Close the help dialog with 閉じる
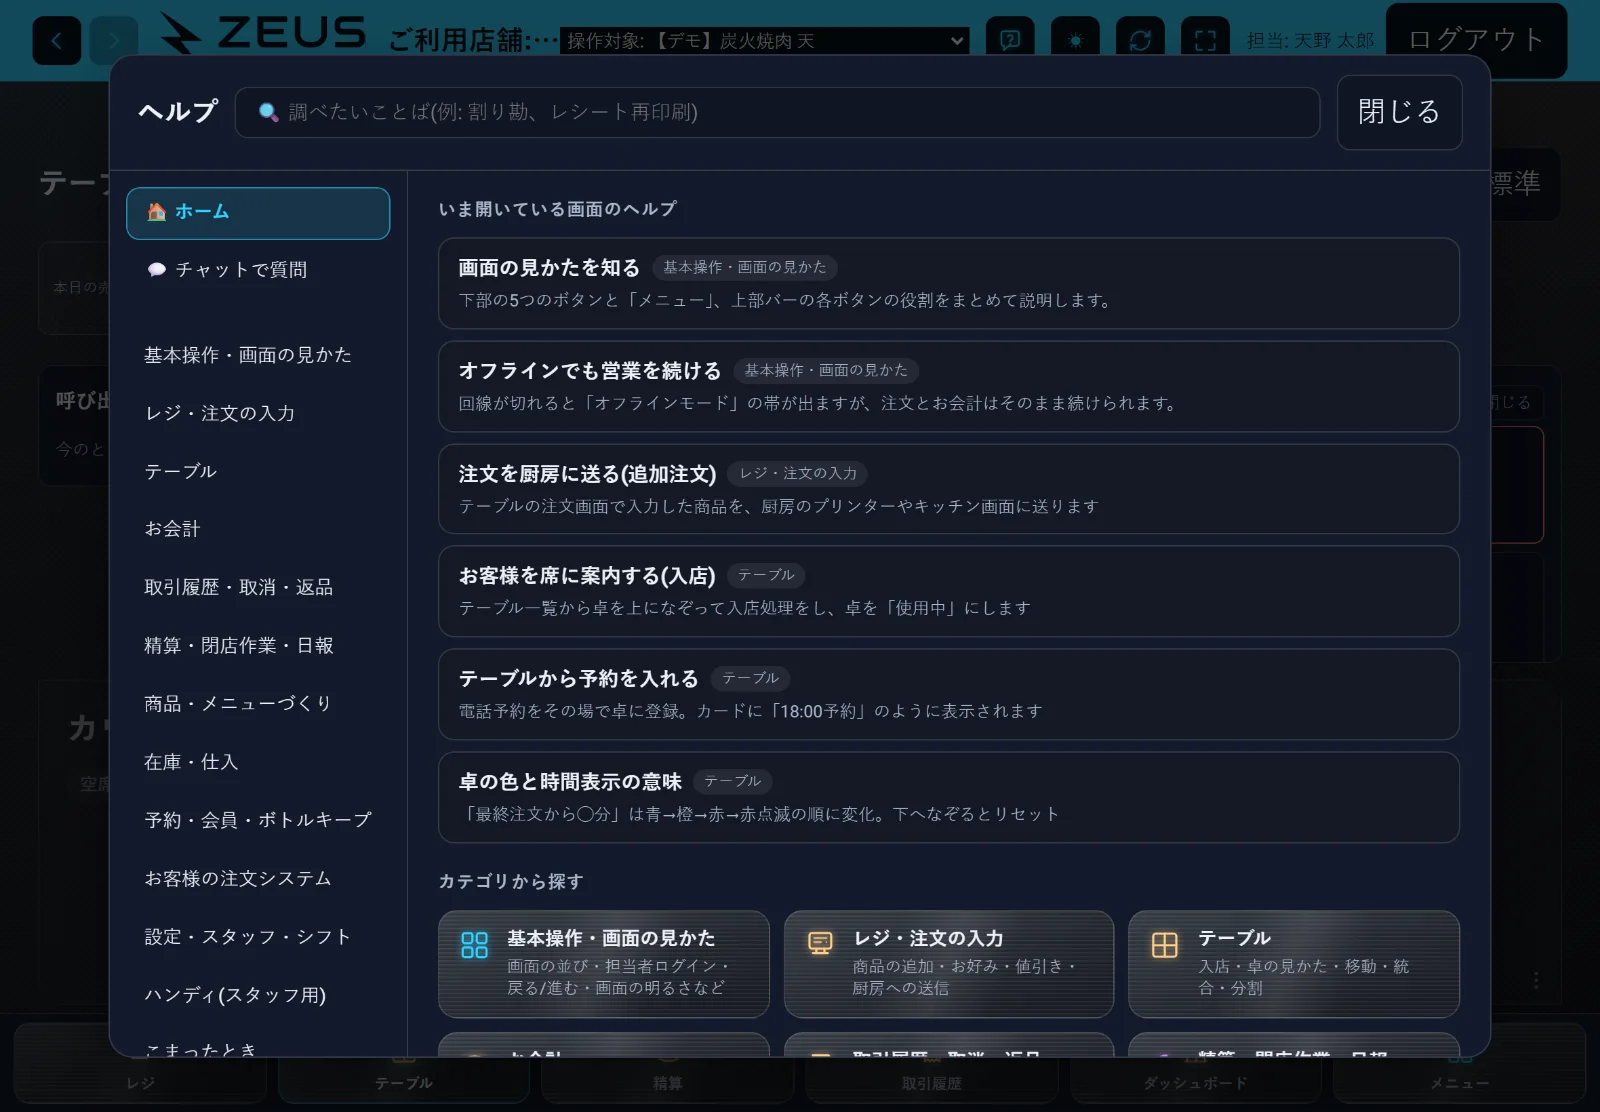This screenshot has width=1600, height=1112. tap(1399, 112)
